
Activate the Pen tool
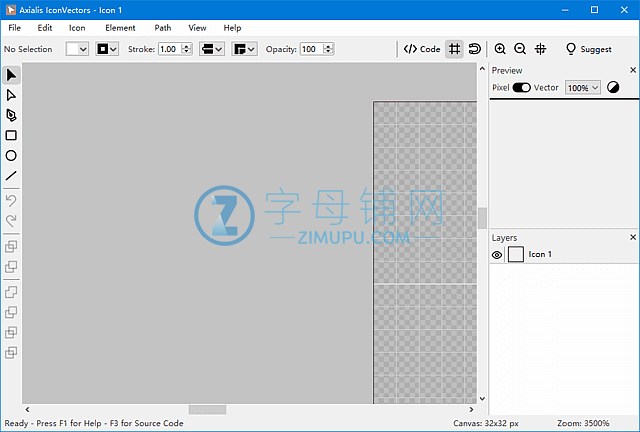tap(11, 115)
